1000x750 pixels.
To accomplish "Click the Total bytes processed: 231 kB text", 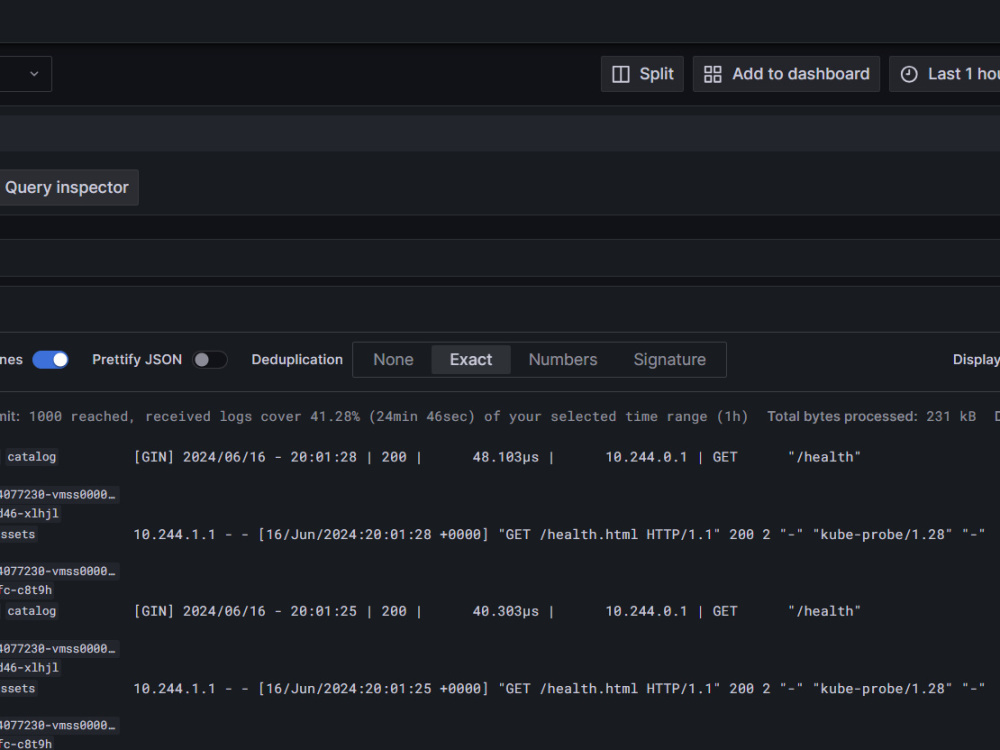I will tap(871, 416).
